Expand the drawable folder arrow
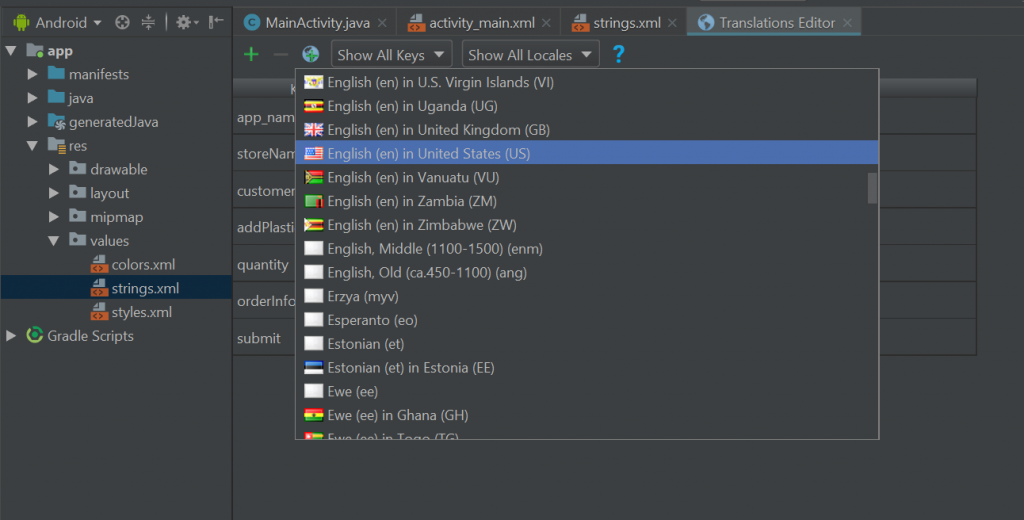1024x520 pixels. click(54, 169)
